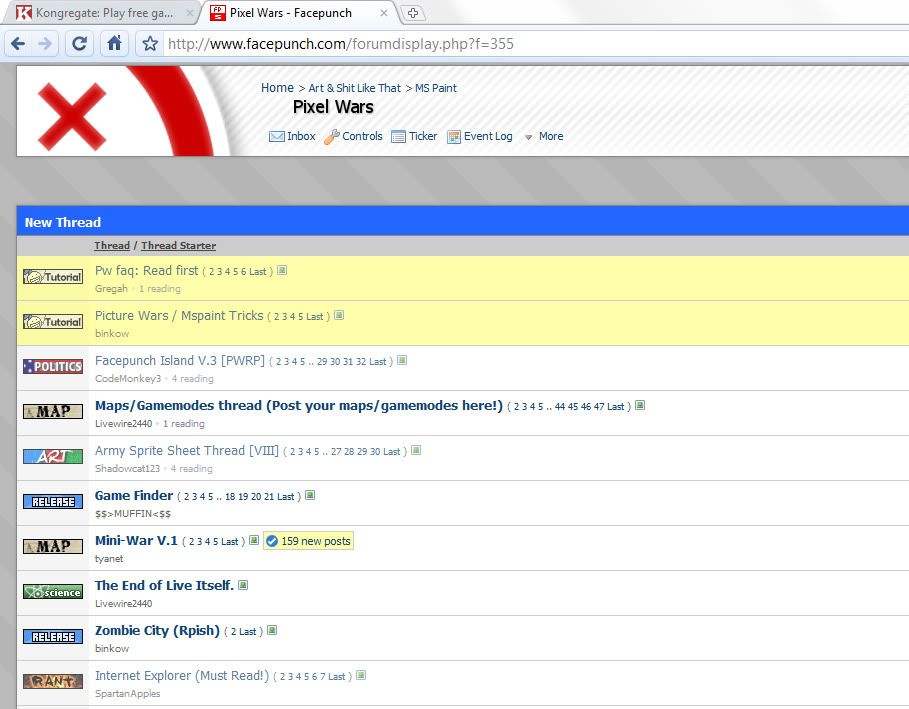The width and height of the screenshot is (909, 709).
Task: Click the POLITICS icon beside Facepunch Island
Action: click(x=53, y=366)
